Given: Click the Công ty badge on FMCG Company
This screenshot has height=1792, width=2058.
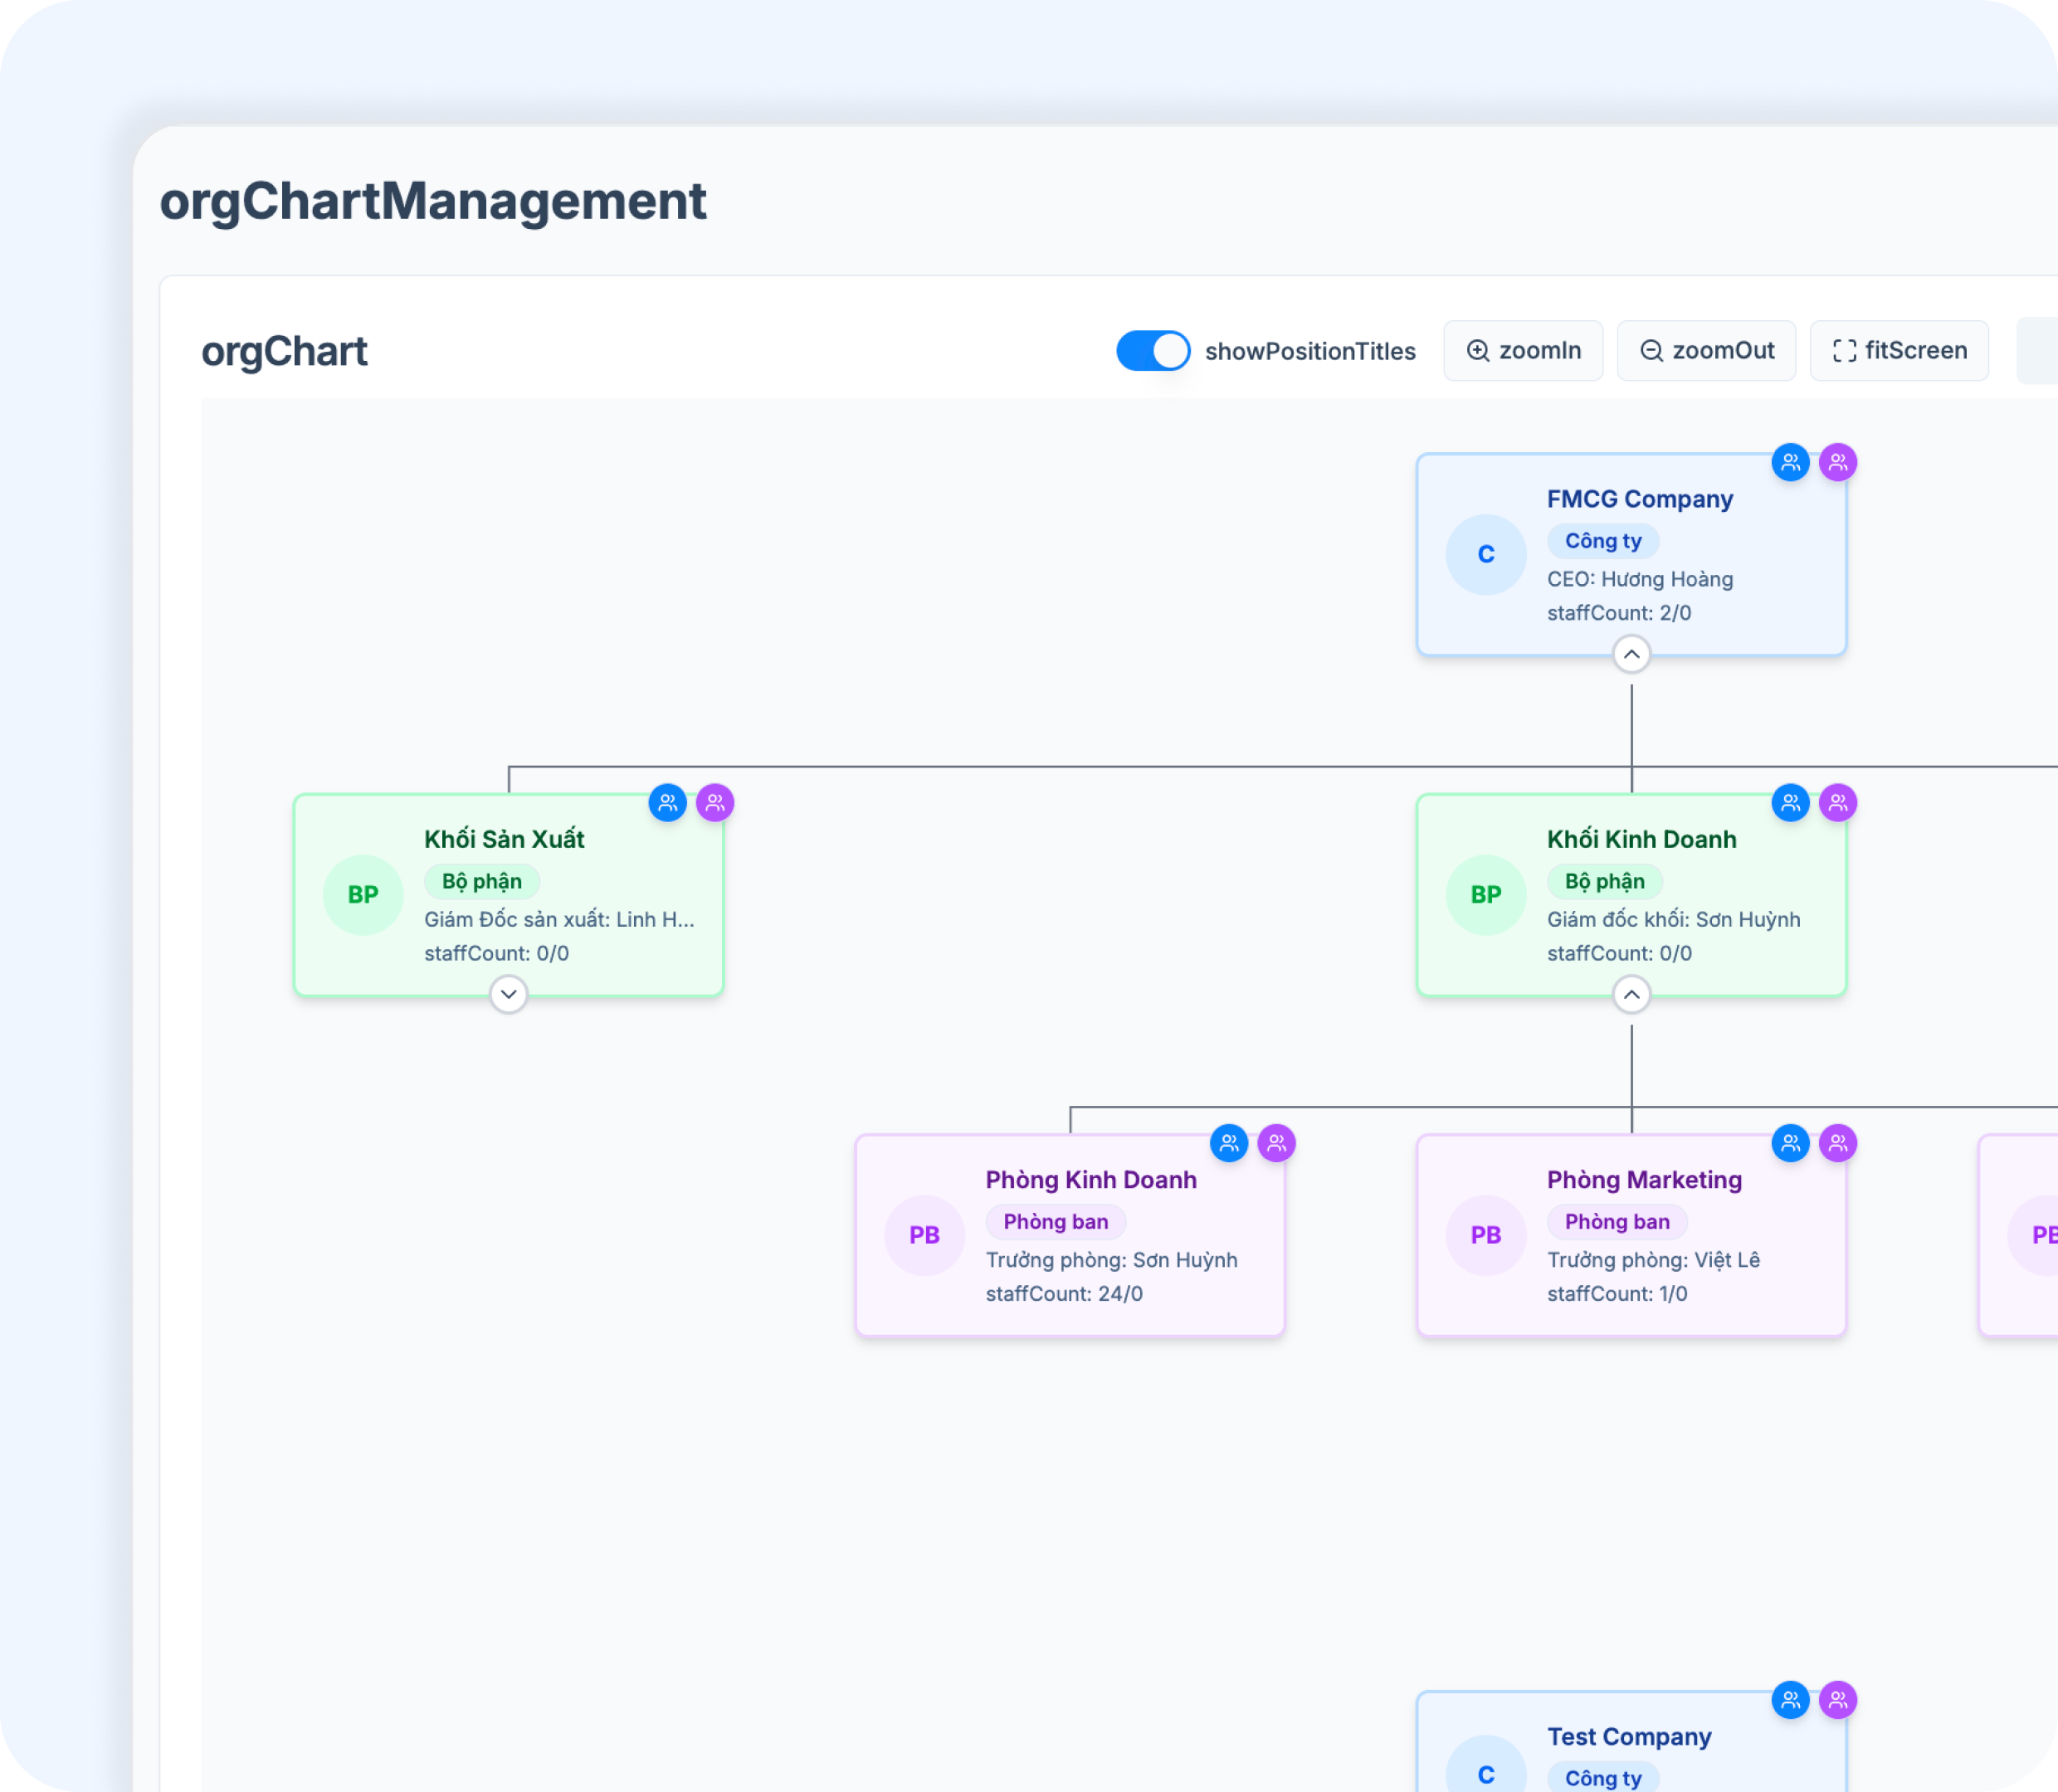Looking at the screenshot, I should (1602, 541).
